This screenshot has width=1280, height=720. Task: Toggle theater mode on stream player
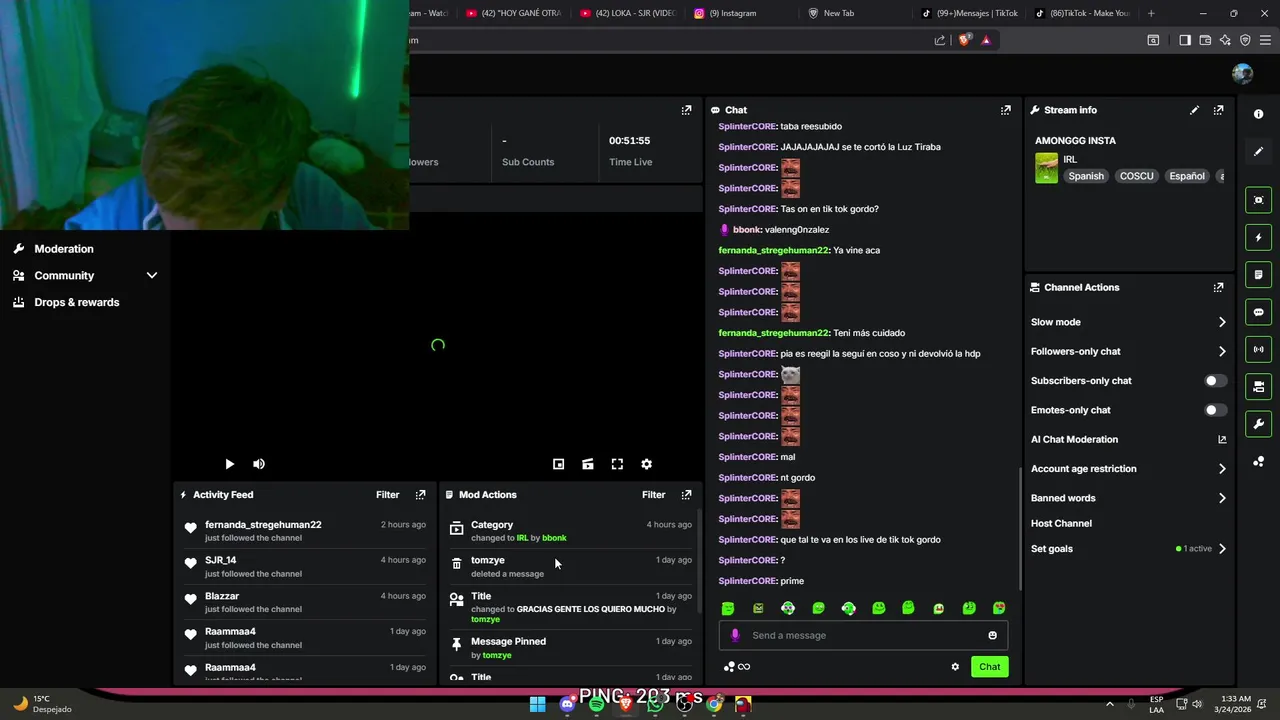[588, 464]
